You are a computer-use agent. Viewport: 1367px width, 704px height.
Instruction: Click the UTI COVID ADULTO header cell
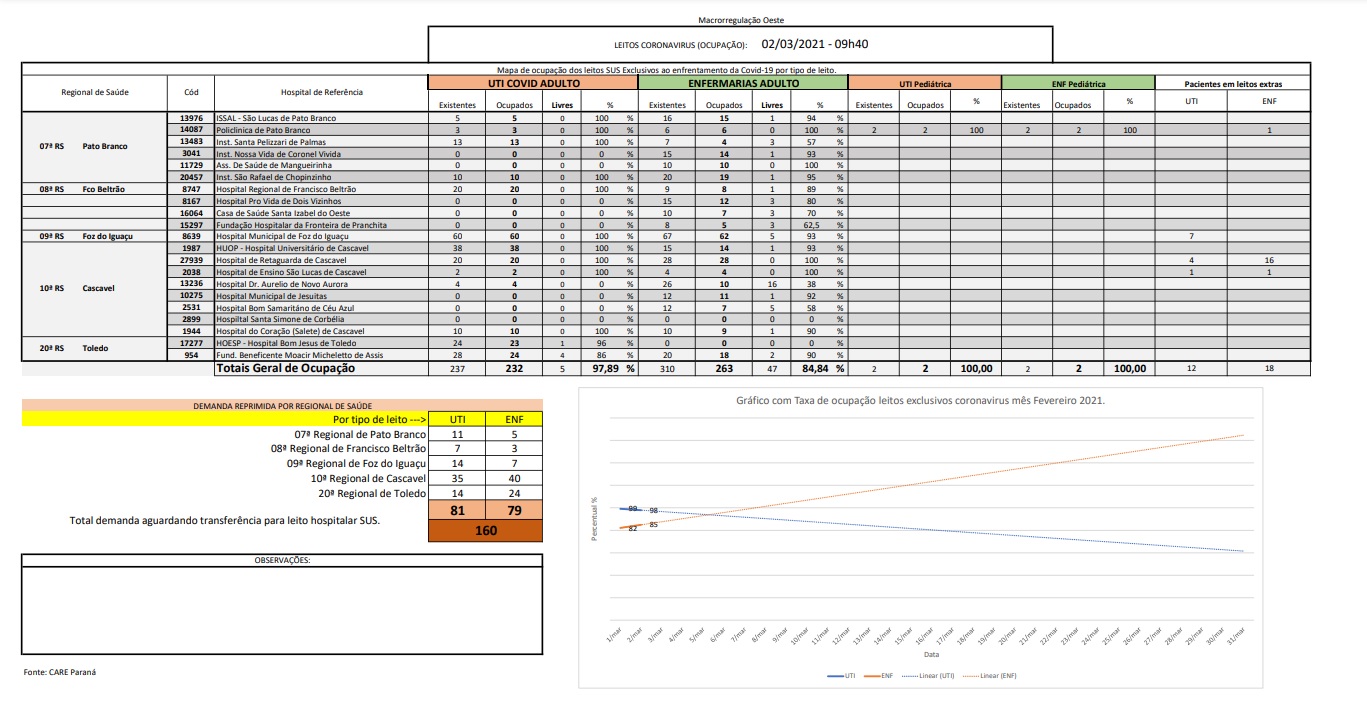tap(532, 84)
